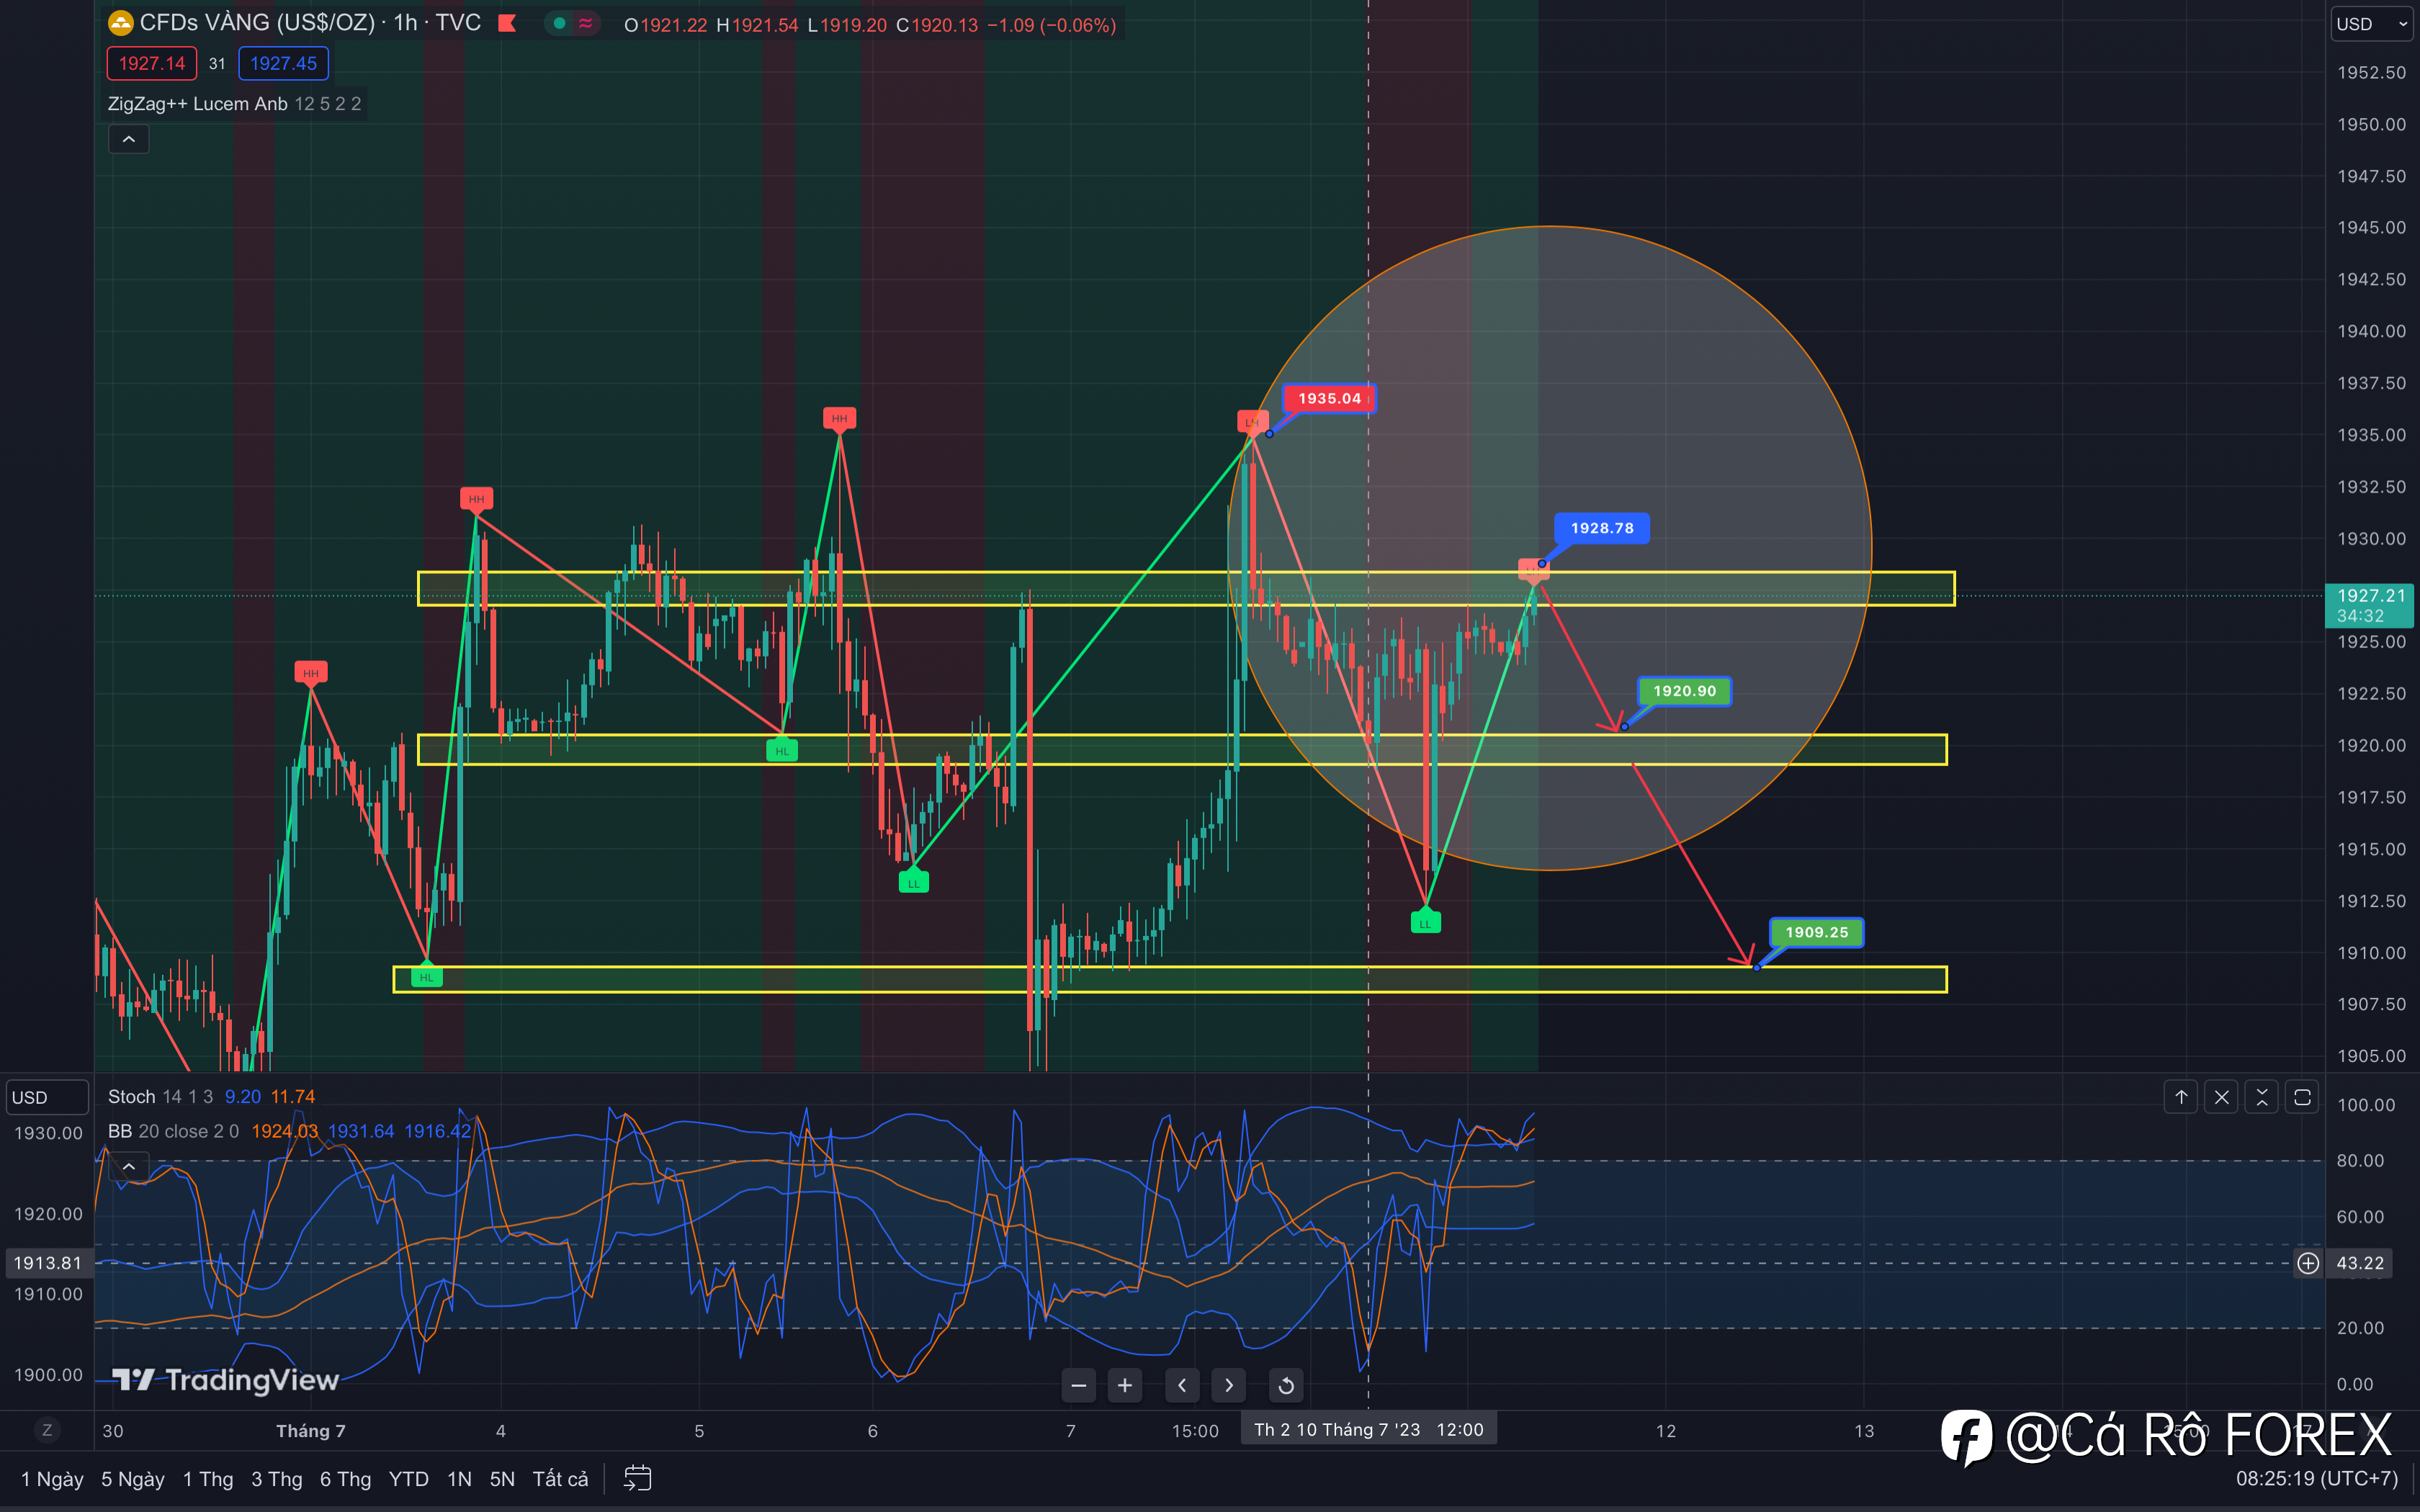This screenshot has height=1512, width=2420.
Task: Select the 1 Ngày time range
Action: point(52,1479)
